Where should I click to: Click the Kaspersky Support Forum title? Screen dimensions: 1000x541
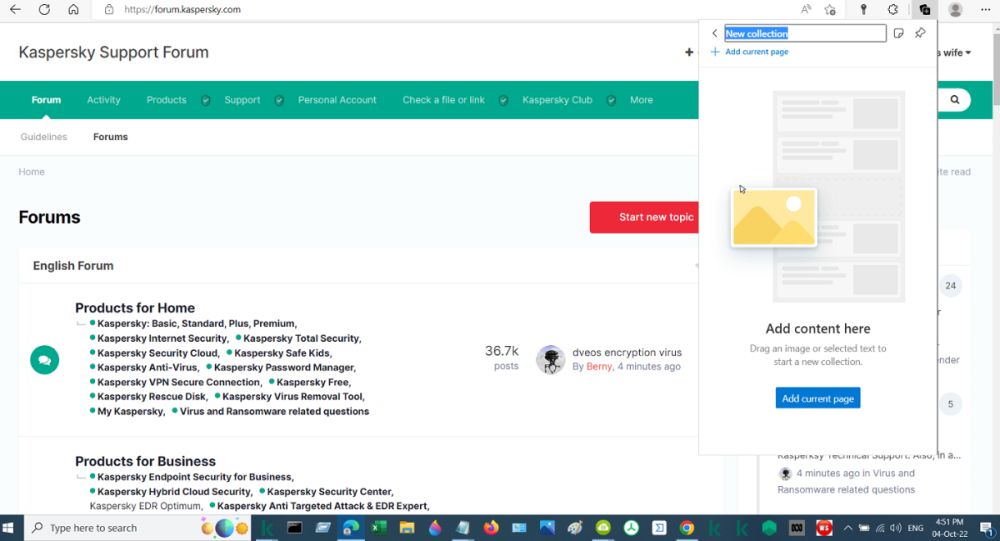pos(114,52)
